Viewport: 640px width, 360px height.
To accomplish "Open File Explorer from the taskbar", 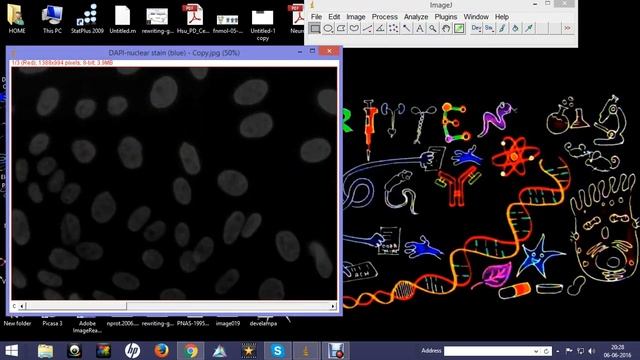I will pos(45,351).
